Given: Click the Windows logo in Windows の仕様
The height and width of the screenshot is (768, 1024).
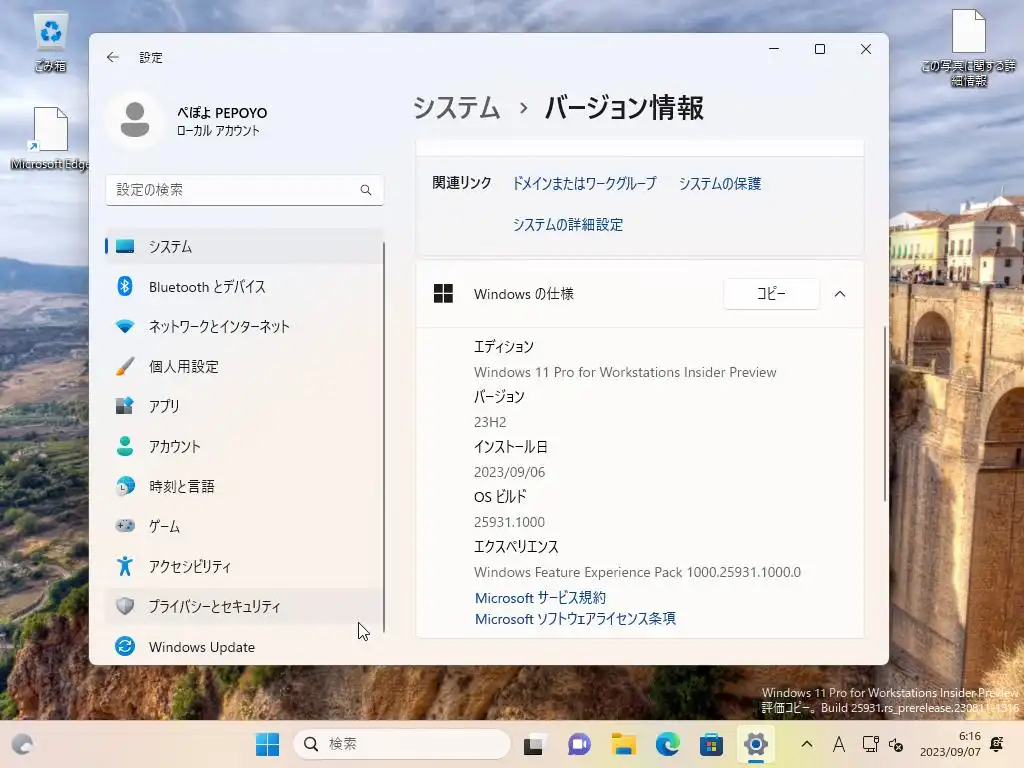Looking at the screenshot, I should tap(443, 294).
